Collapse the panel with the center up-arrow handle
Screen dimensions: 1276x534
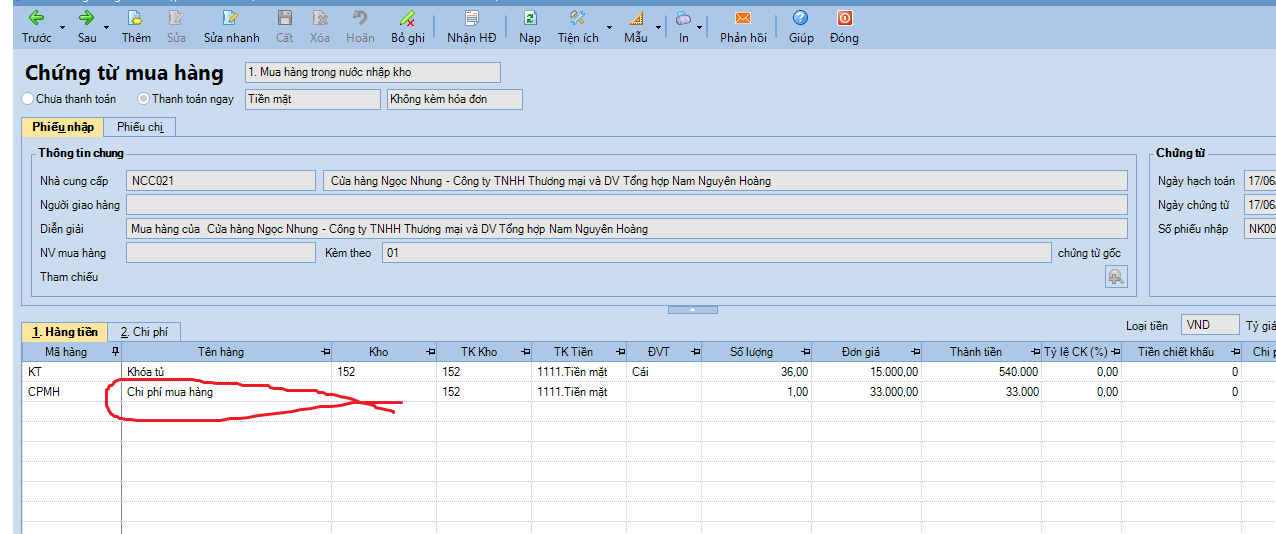(692, 310)
